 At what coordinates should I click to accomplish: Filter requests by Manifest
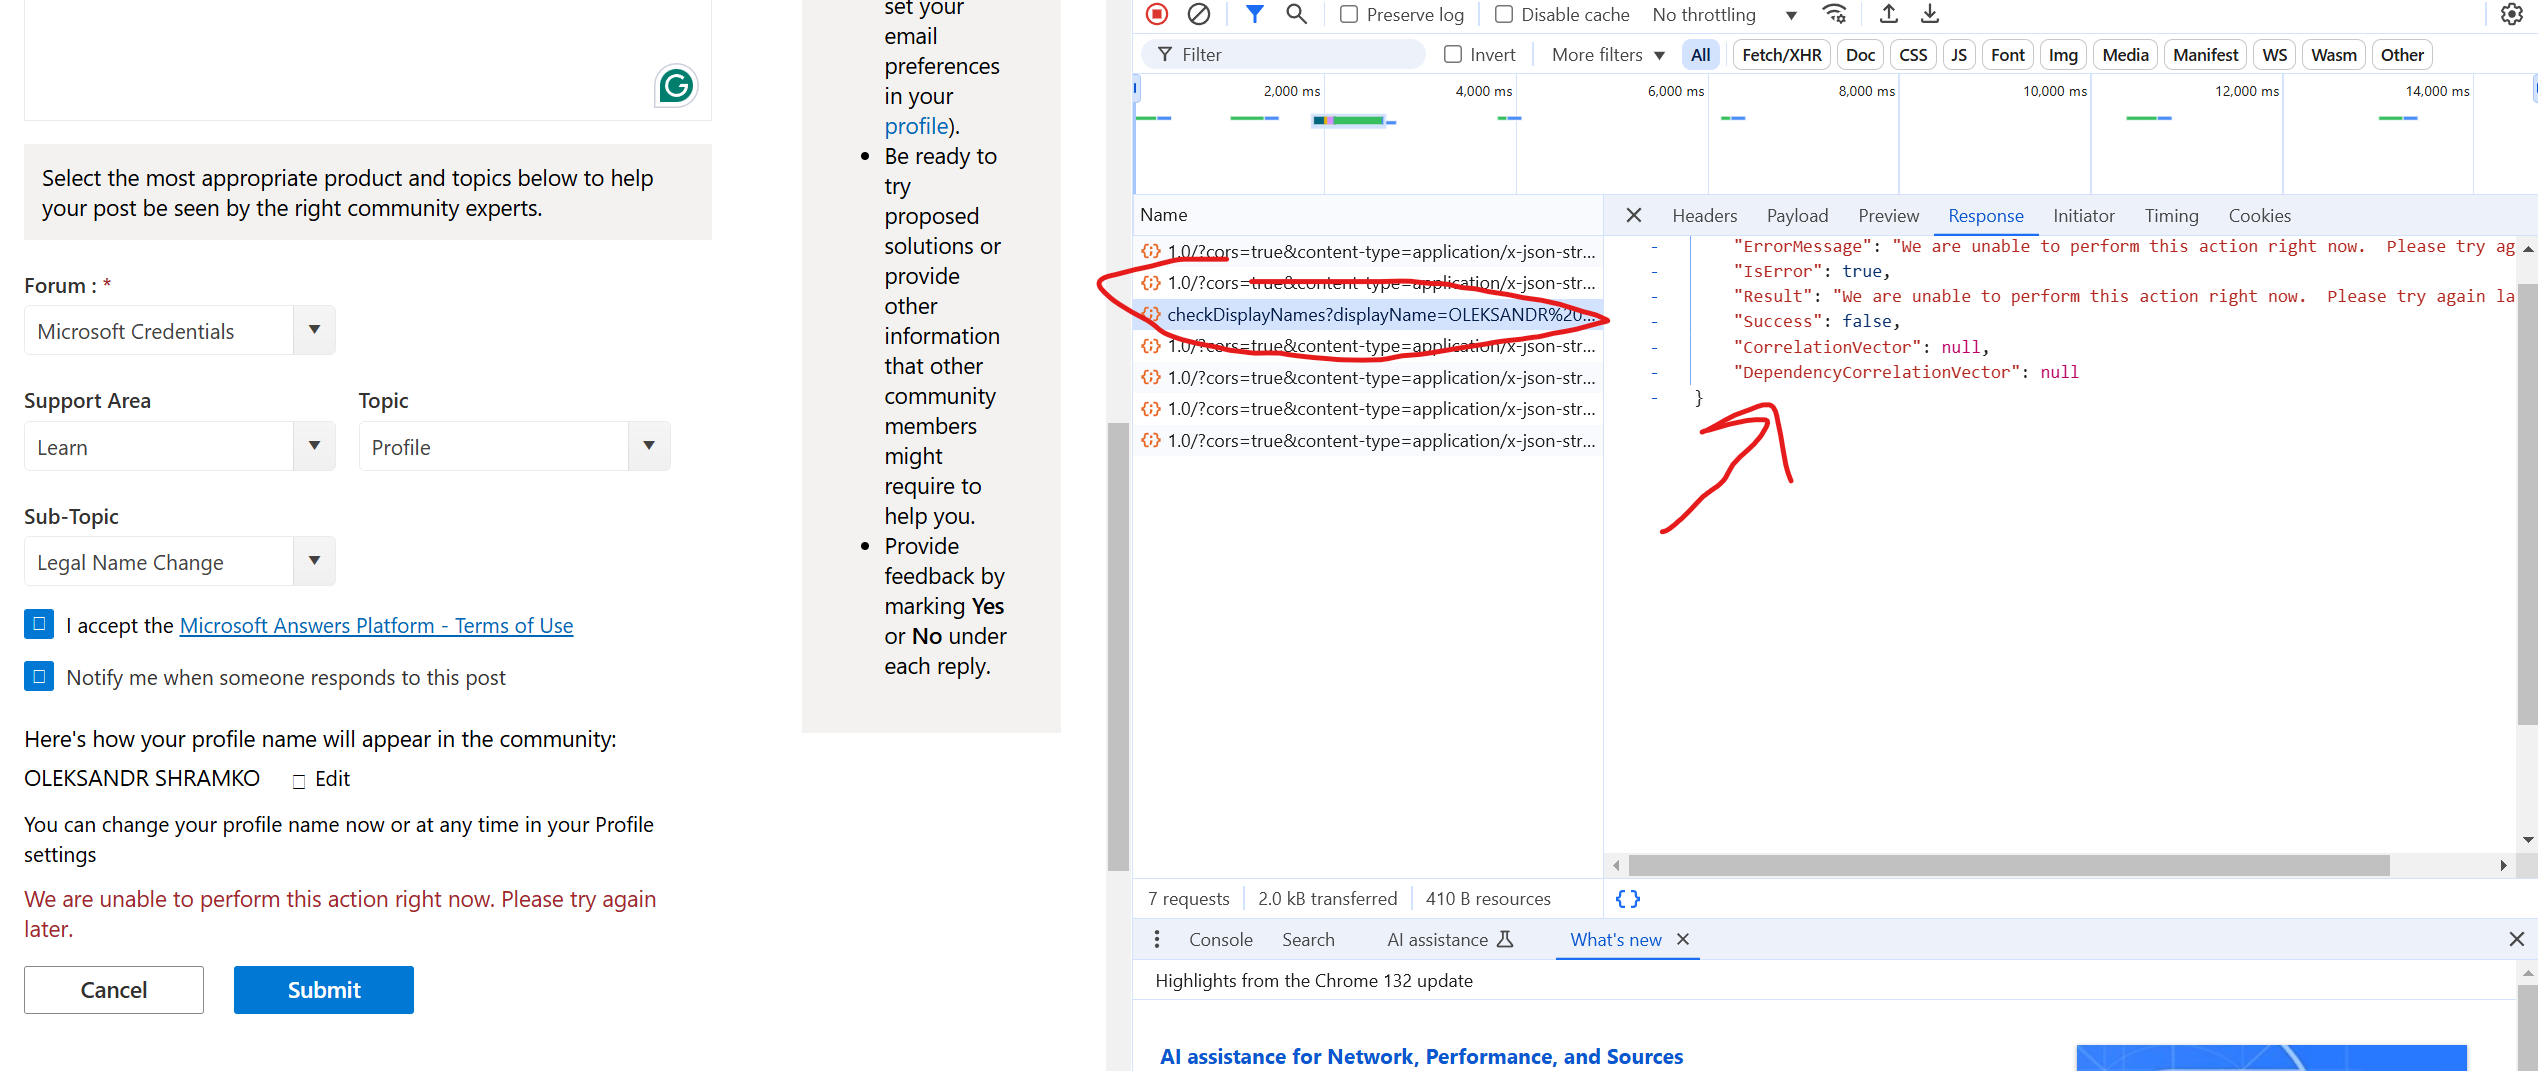pos(2205,54)
